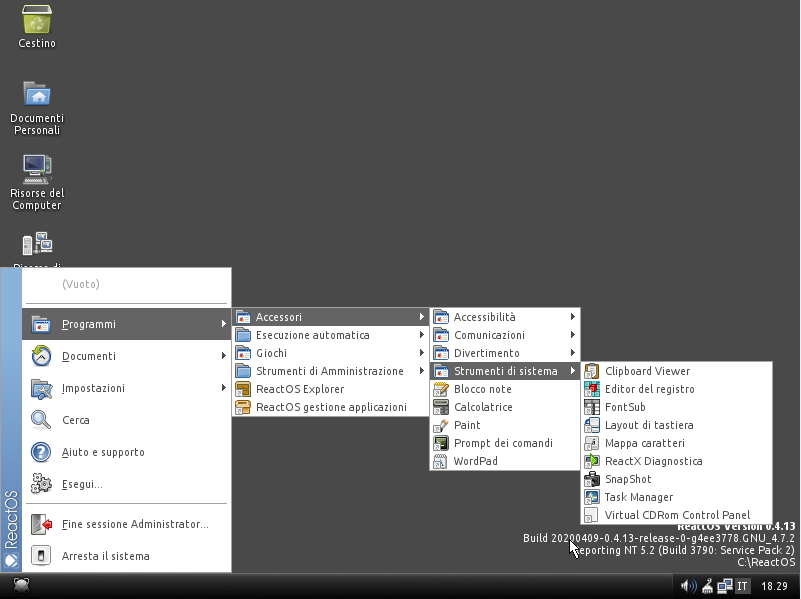Choose Fine sessione Administrator
This screenshot has width=801, height=599.
click(x=134, y=524)
